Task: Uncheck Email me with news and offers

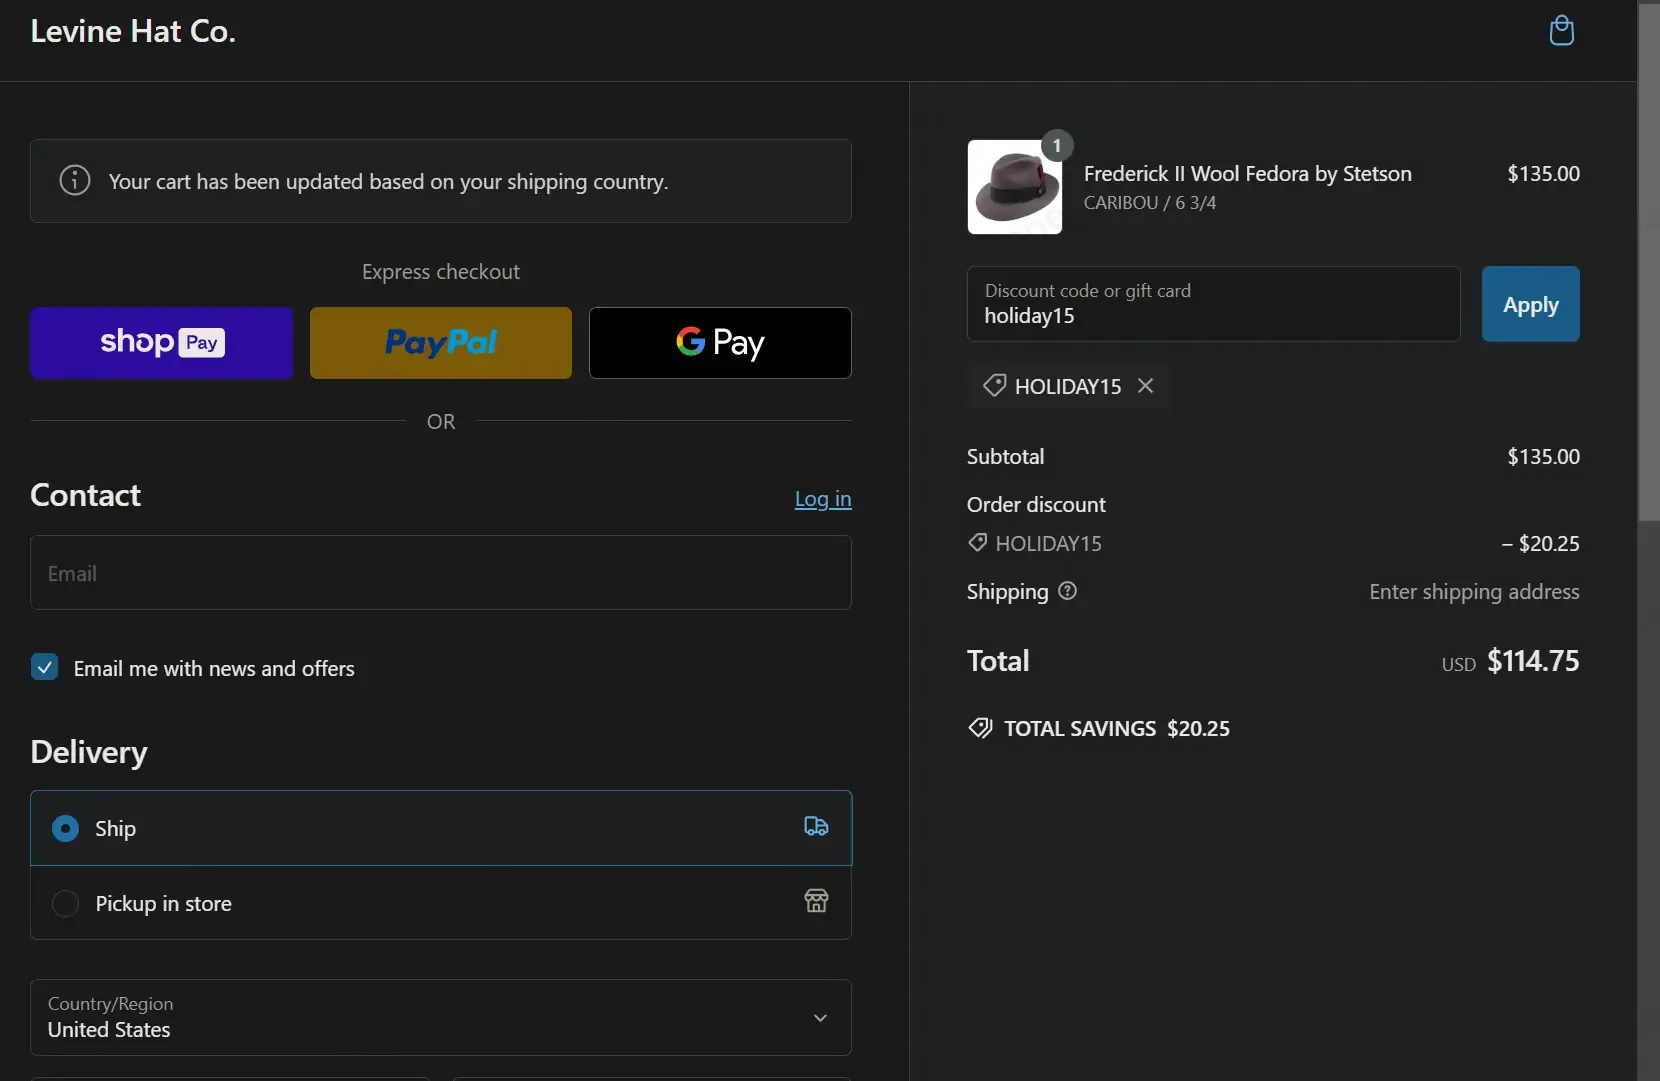Action: point(45,667)
